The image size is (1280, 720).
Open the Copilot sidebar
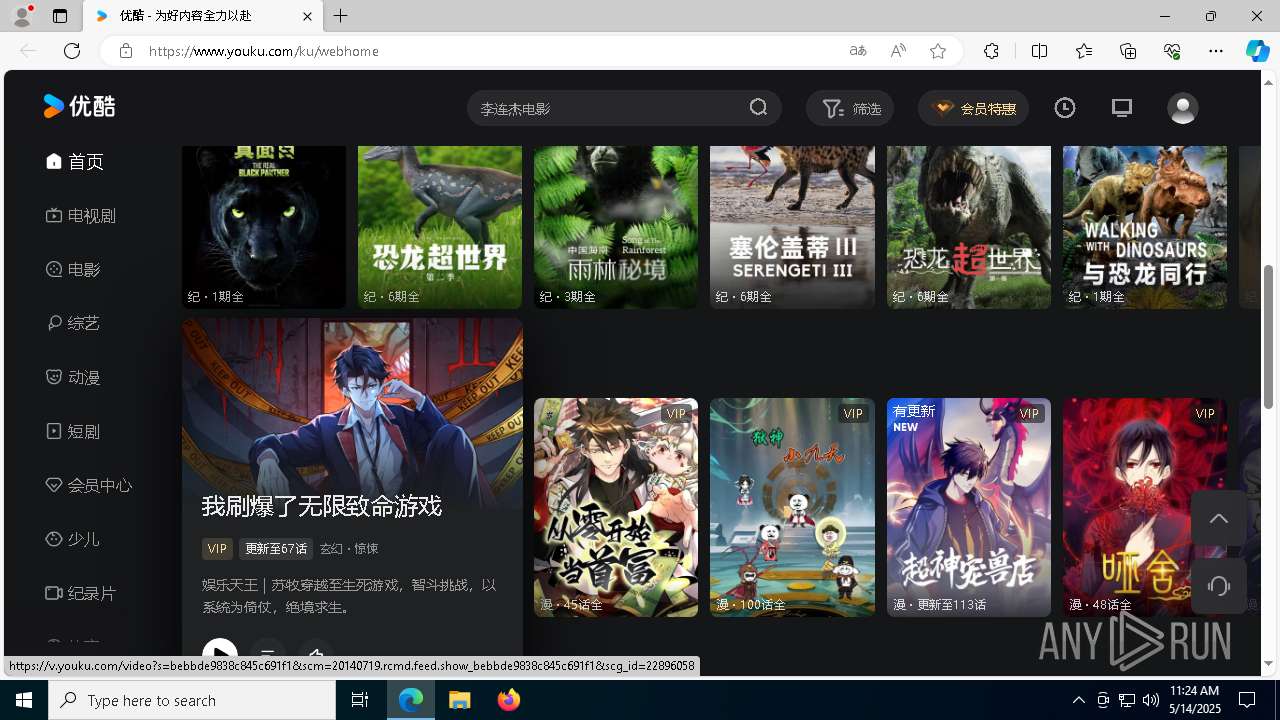(x=1257, y=51)
